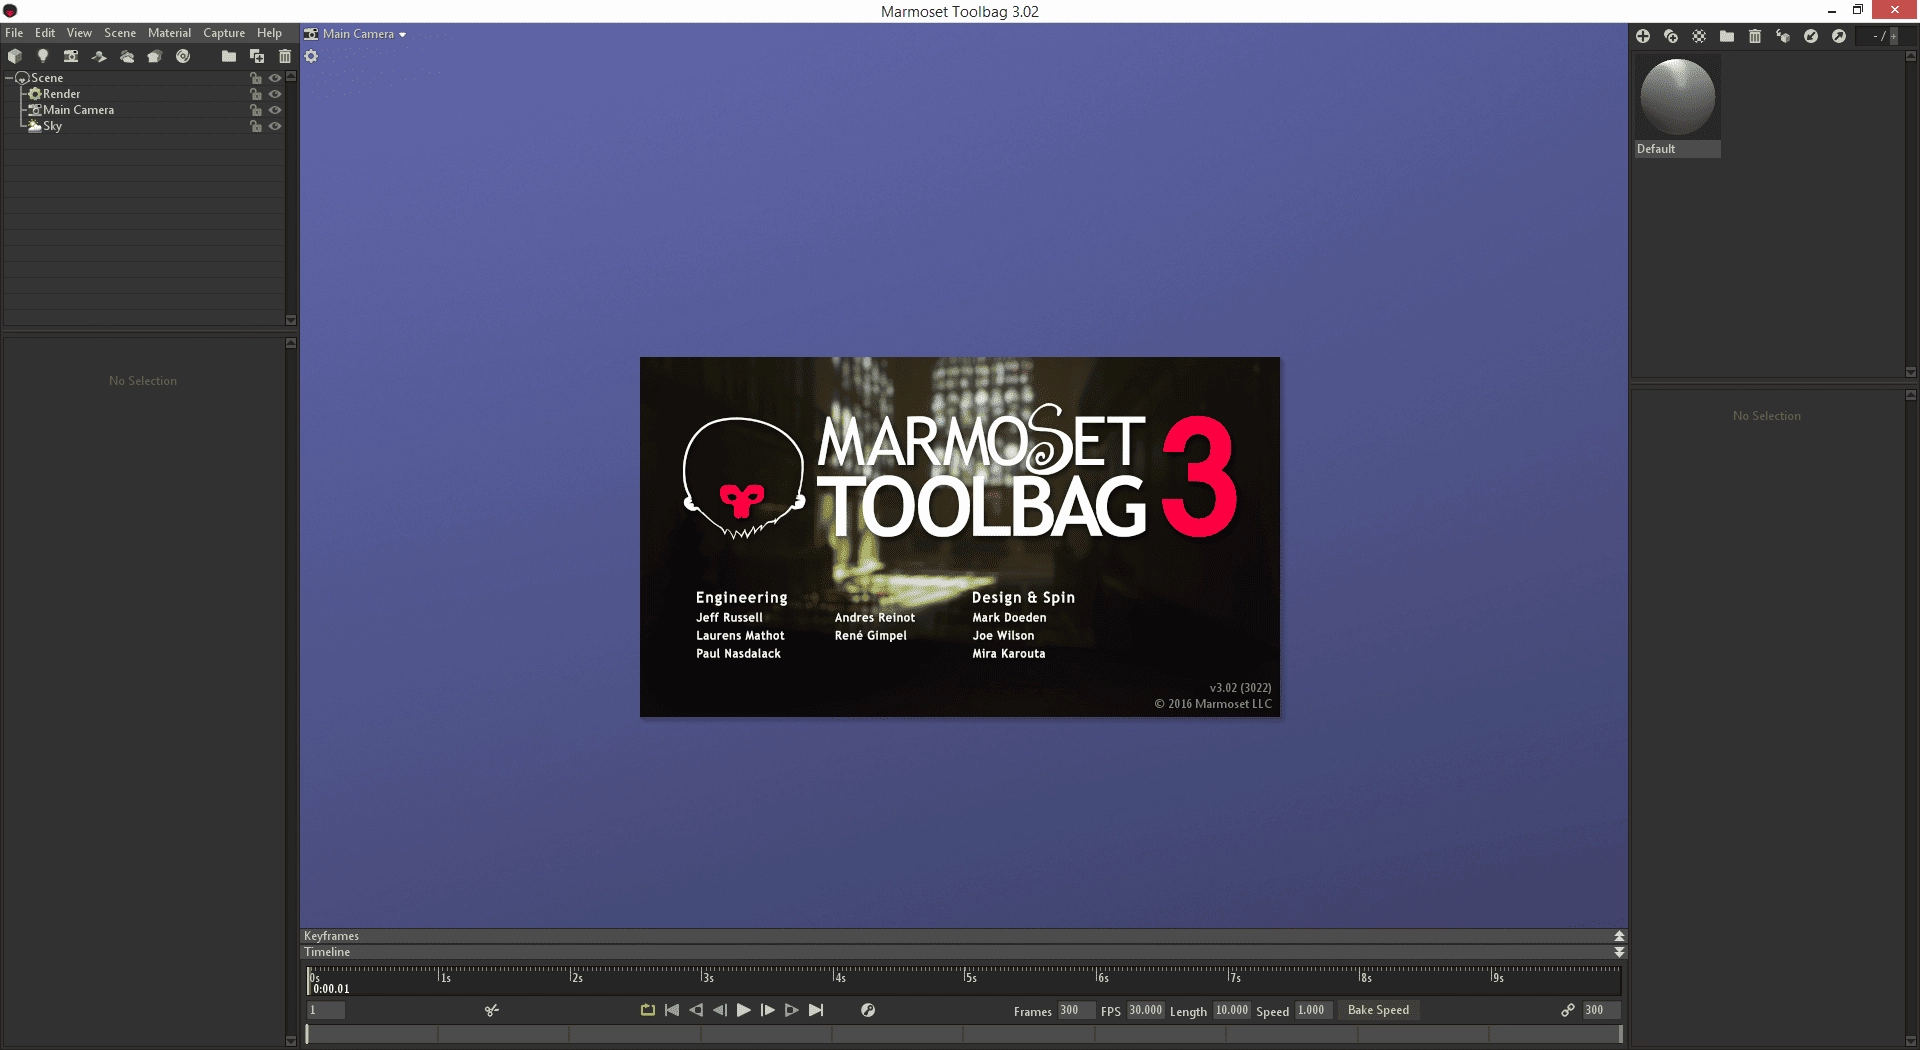The height and width of the screenshot is (1050, 1920).
Task: Jump to the first frame
Action: [672, 1010]
